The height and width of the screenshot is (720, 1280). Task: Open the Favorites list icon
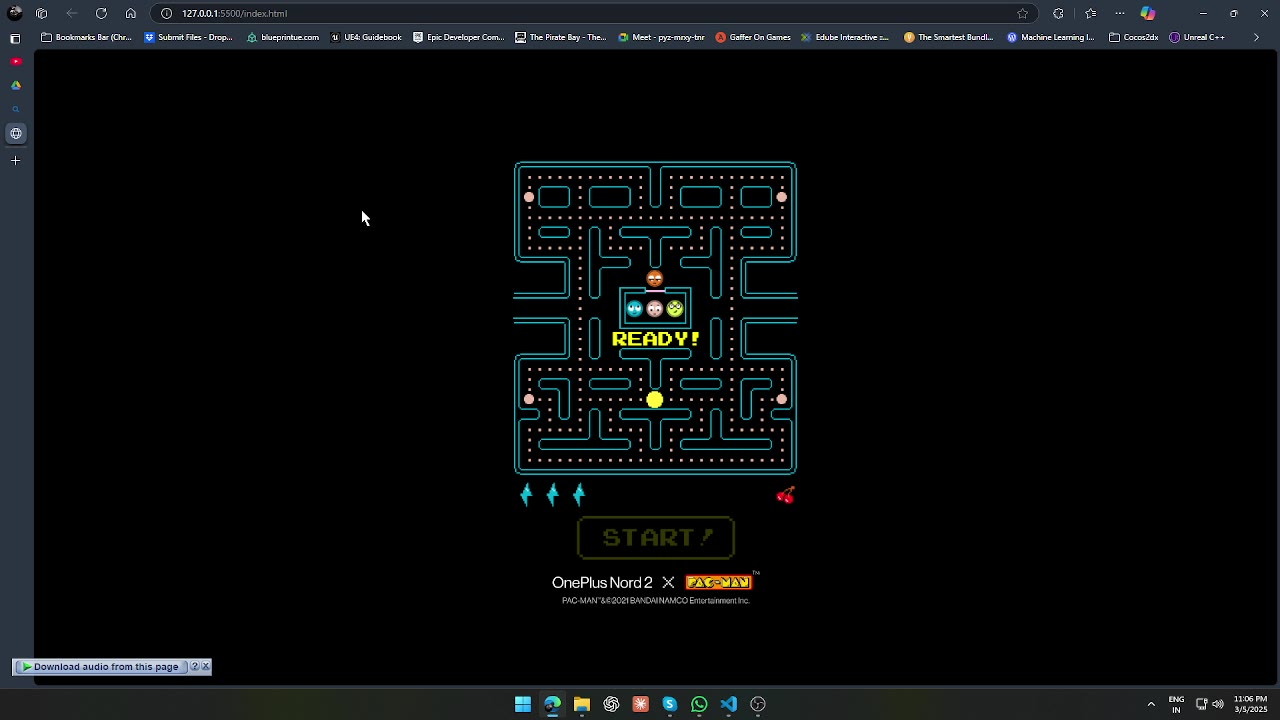(1090, 13)
